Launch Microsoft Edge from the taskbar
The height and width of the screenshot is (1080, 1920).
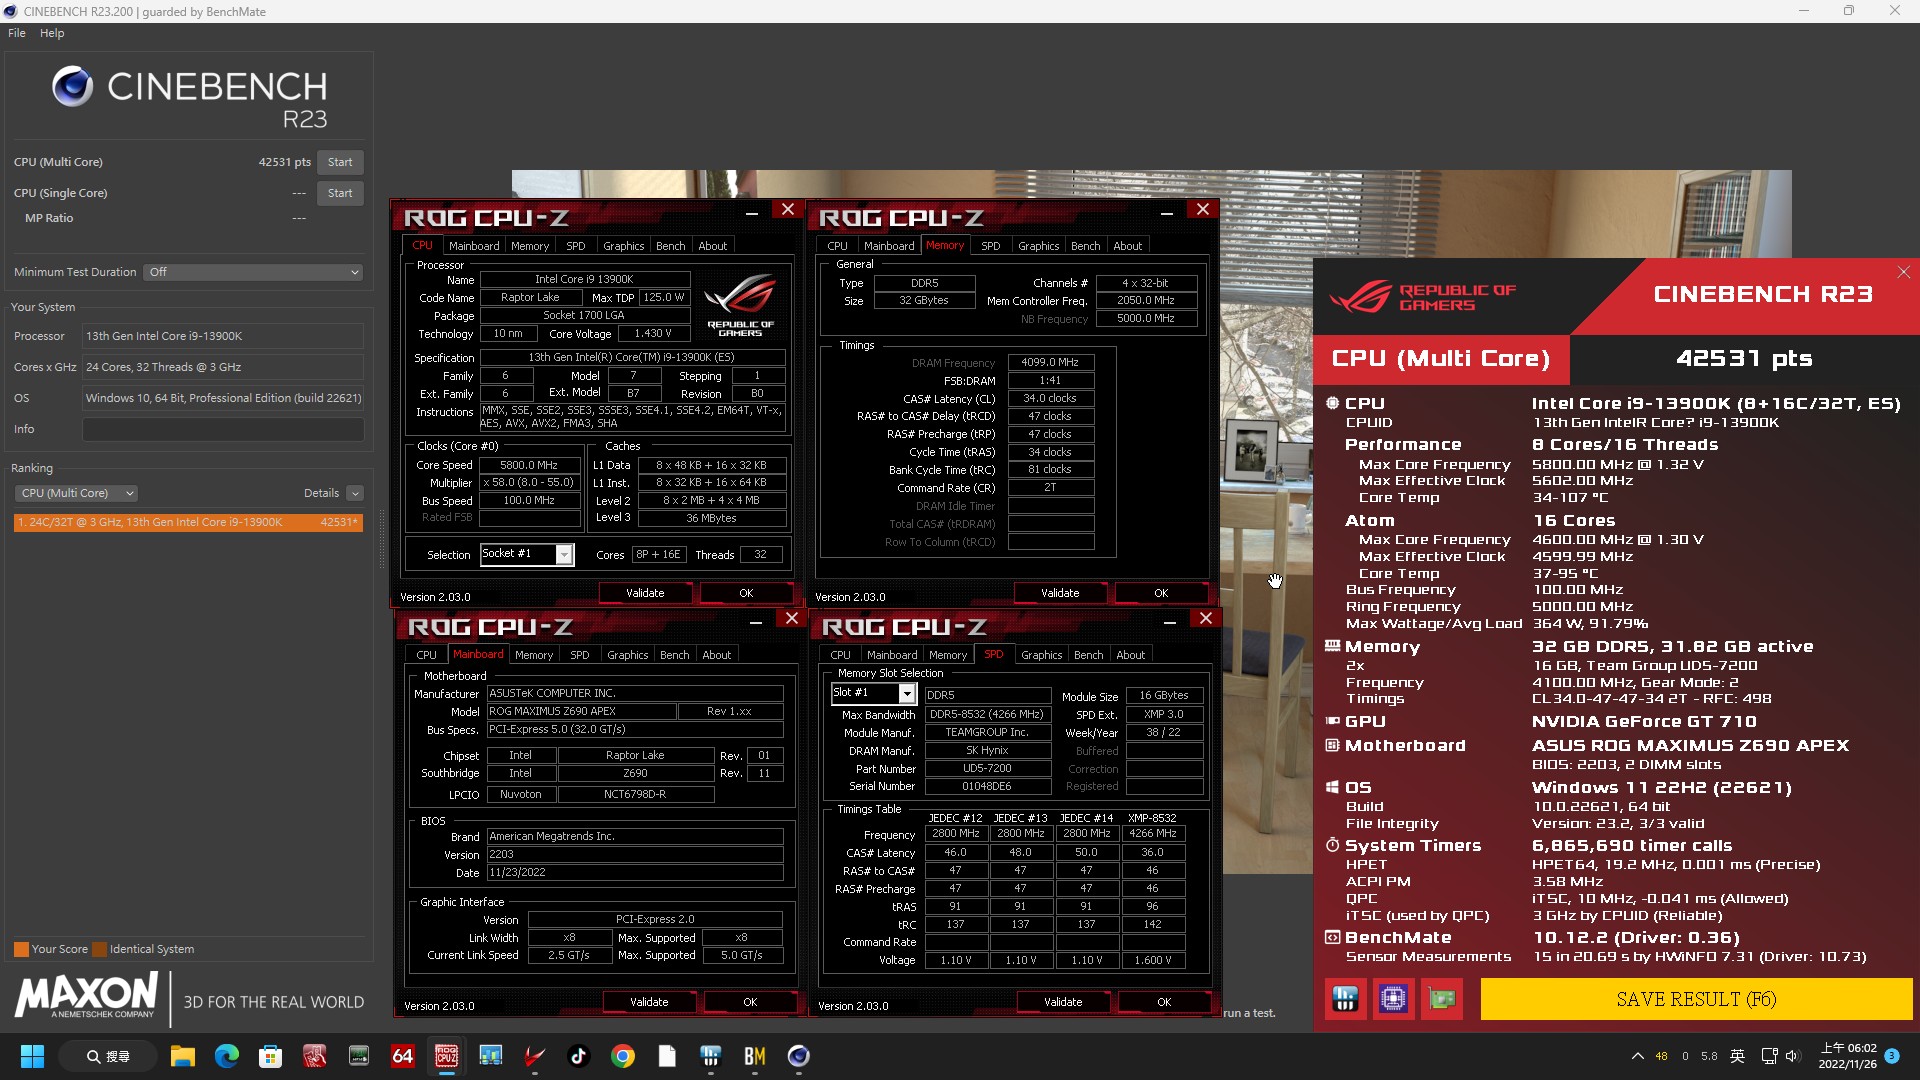pos(226,1056)
